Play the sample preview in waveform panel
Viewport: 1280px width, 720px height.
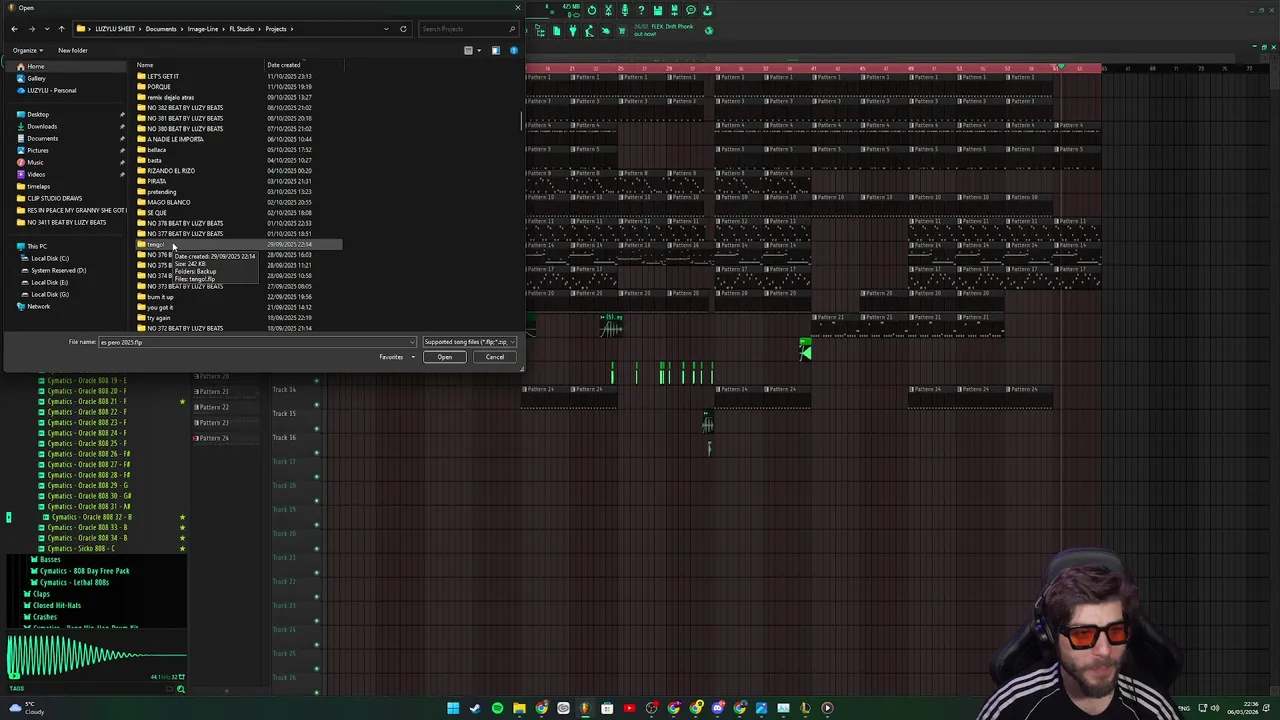pyautogui.click(x=14, y=676)
